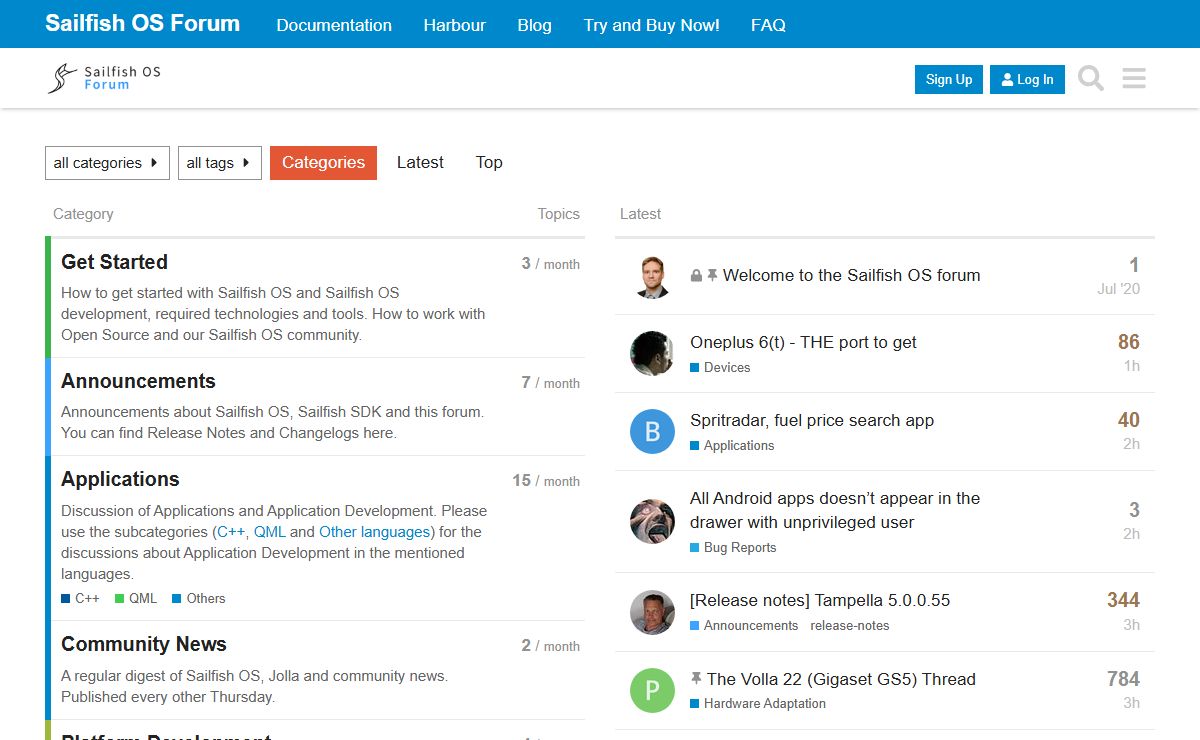Click the Hardware Adaptation category badge
This screenshot has width=1200, height=740.
coord(758,704)
